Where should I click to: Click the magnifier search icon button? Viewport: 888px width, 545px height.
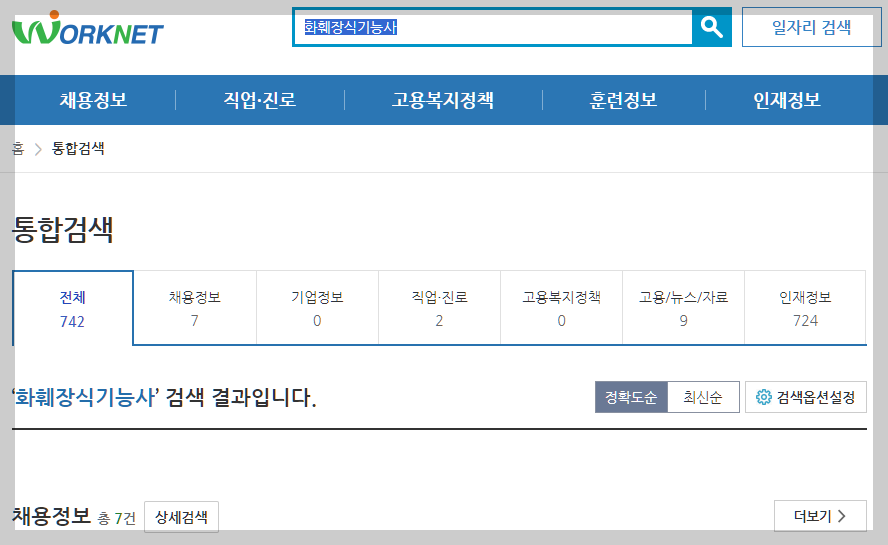(711, 27)
